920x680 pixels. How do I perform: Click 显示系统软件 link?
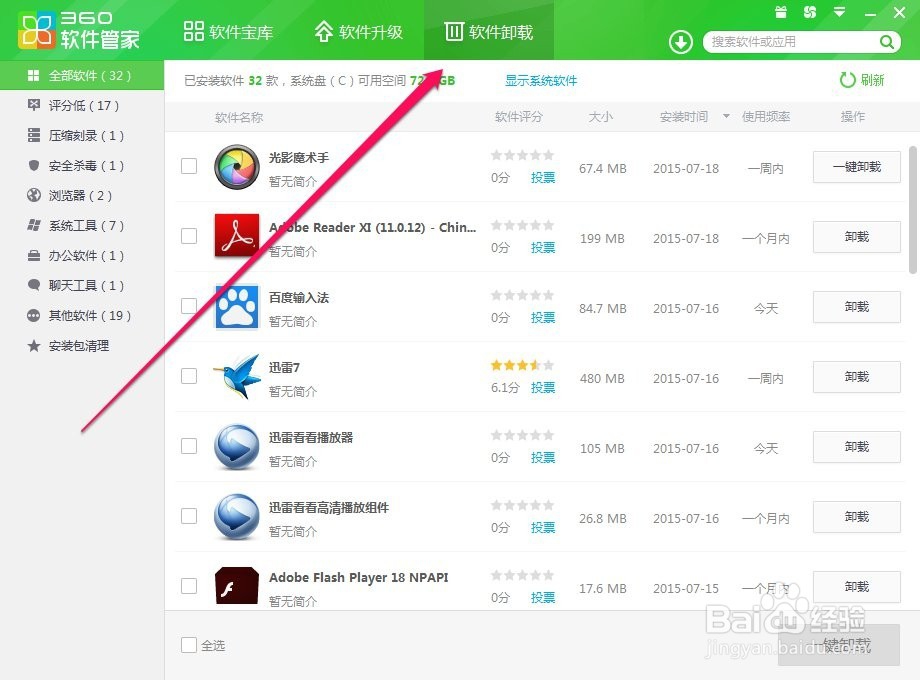(541, 80)
